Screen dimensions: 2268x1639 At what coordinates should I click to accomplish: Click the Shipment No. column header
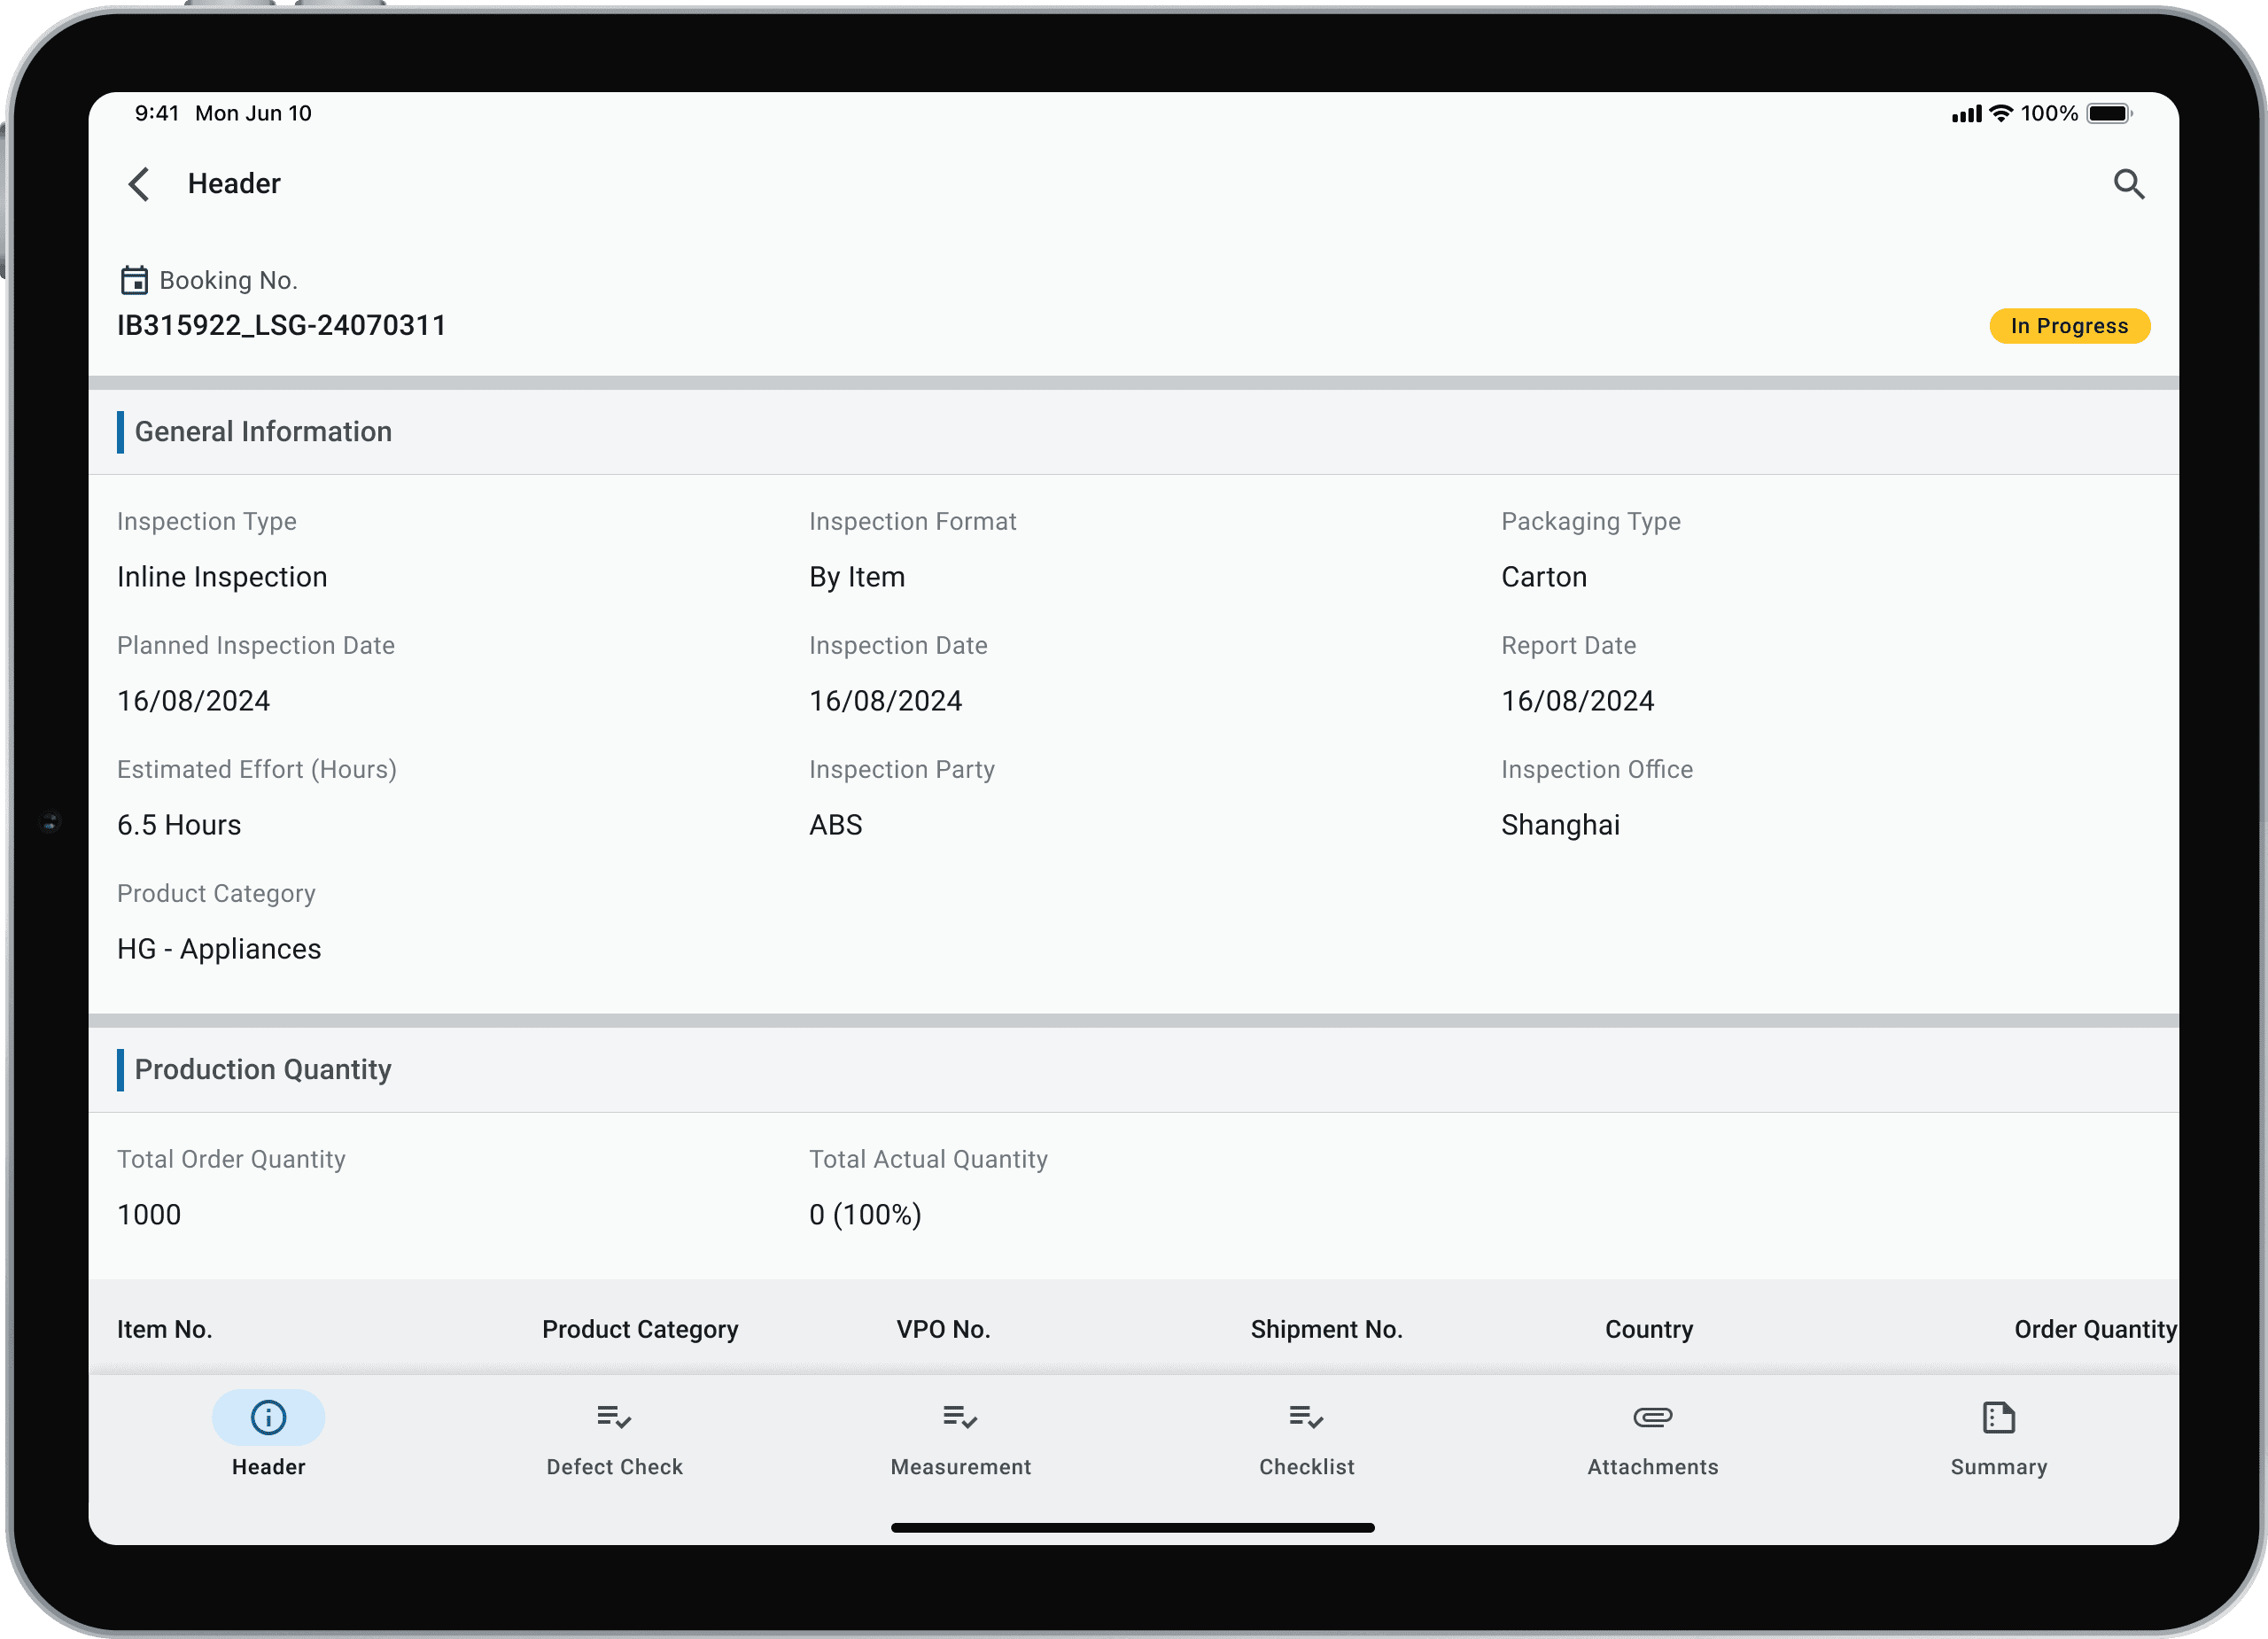[x=1326, y=1329]
